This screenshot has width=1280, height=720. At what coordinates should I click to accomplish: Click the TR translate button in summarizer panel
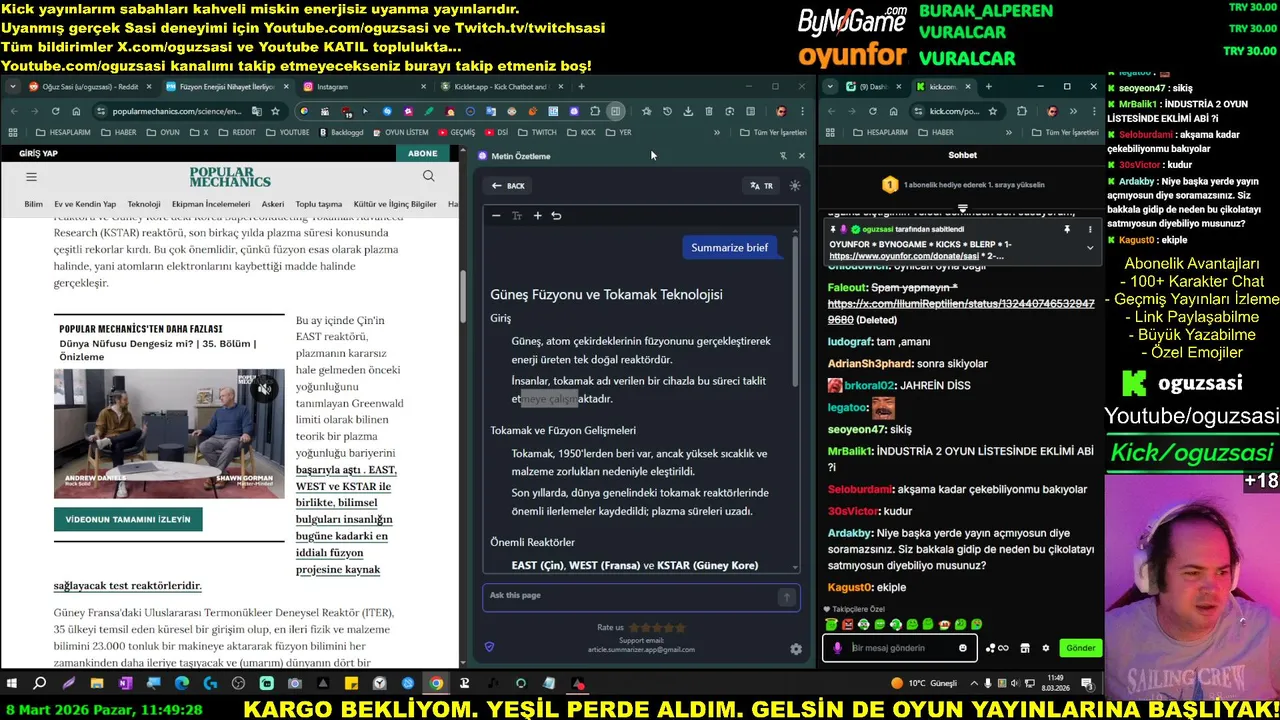click(762, 185)
